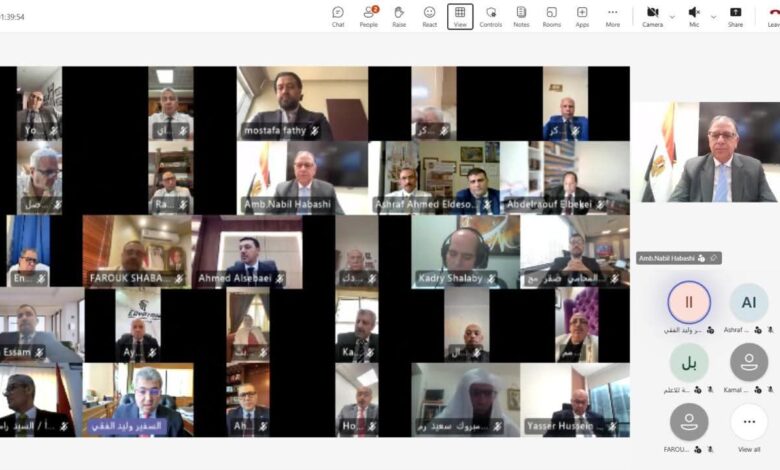The height and width of the screenshot is (470, 780).
Task: Select the AI avatar for participant Ashraf
Action: [749, 302]
